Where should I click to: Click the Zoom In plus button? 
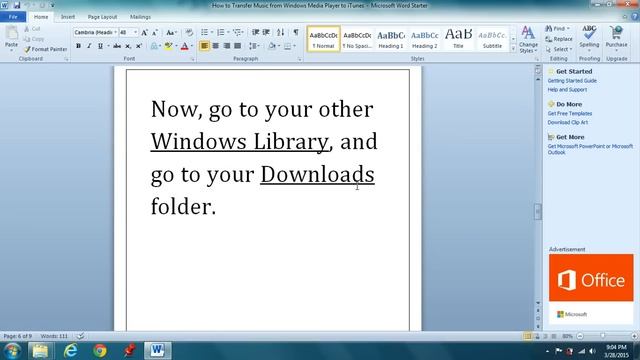pos(634,336)
